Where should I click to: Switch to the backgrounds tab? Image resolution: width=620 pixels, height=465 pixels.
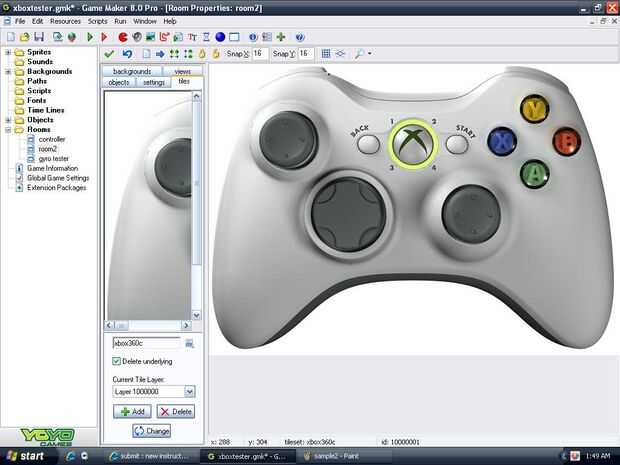coord(132,72)
